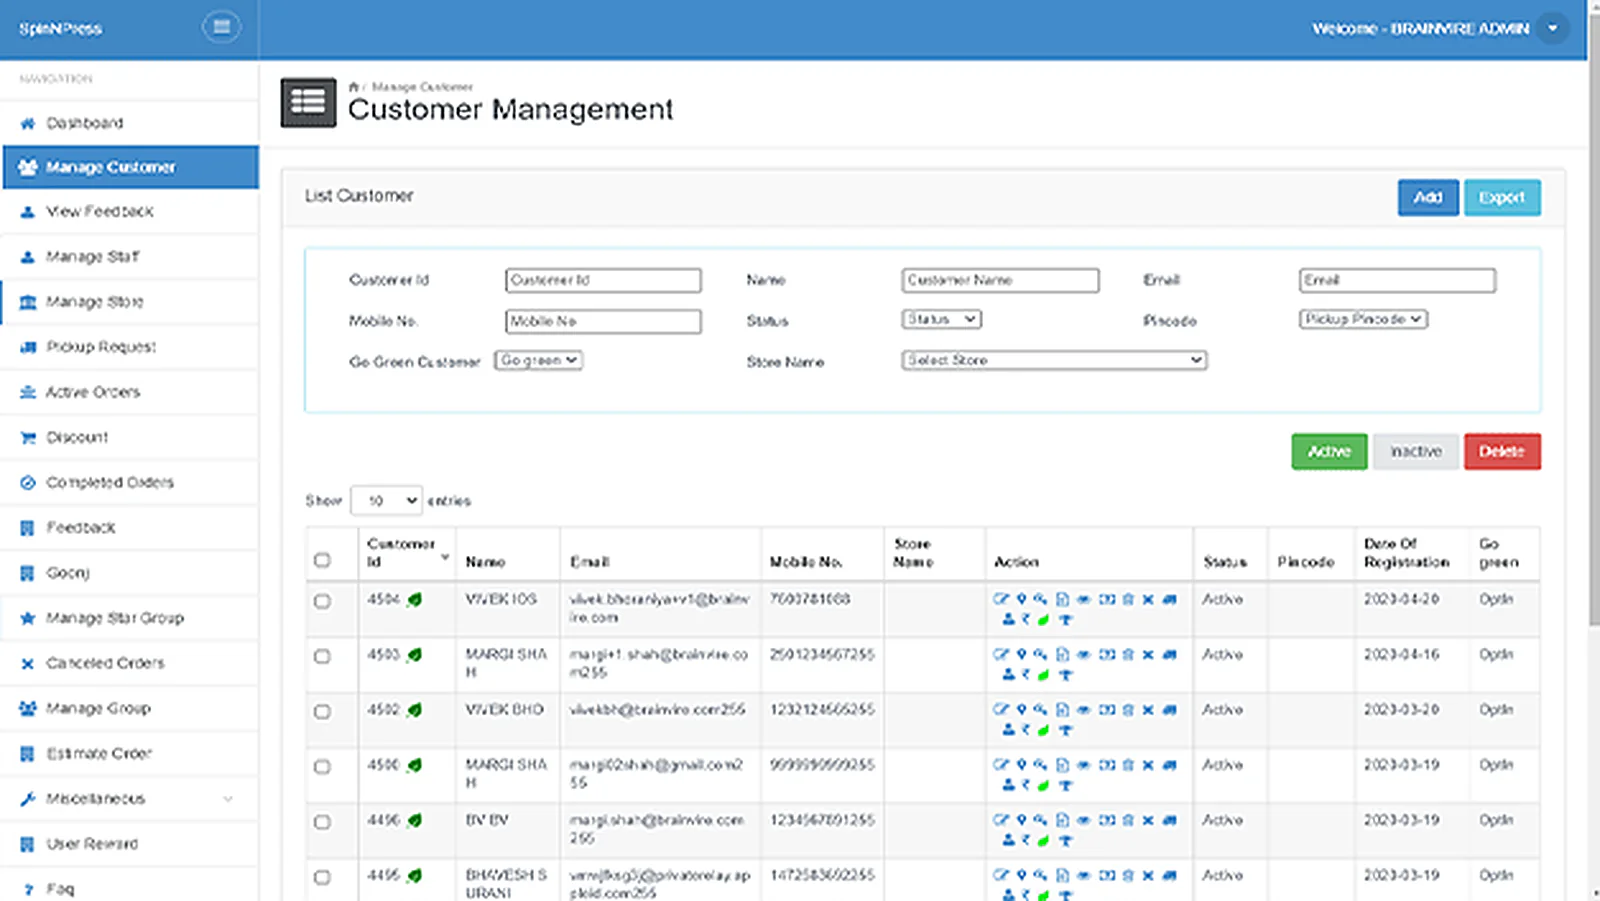Click green leaf action icon for customer 4500
The height and width of the screenshot is (901, 1600).
1043,785
